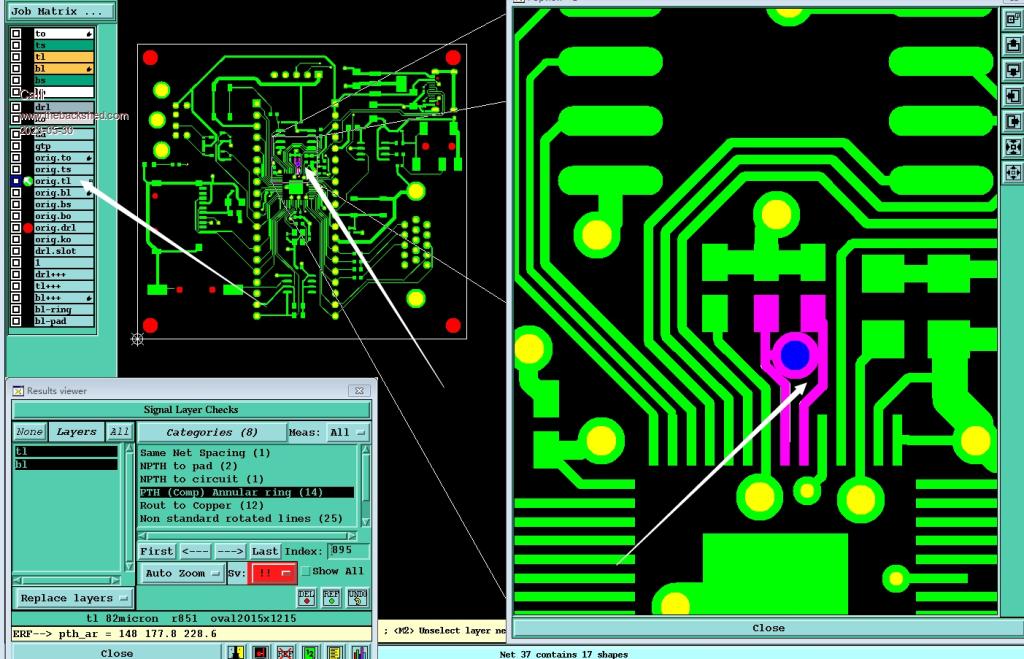Click the zoom-in converging arrows icon
Screen dimensions: 1024x659
(1012, 147)
